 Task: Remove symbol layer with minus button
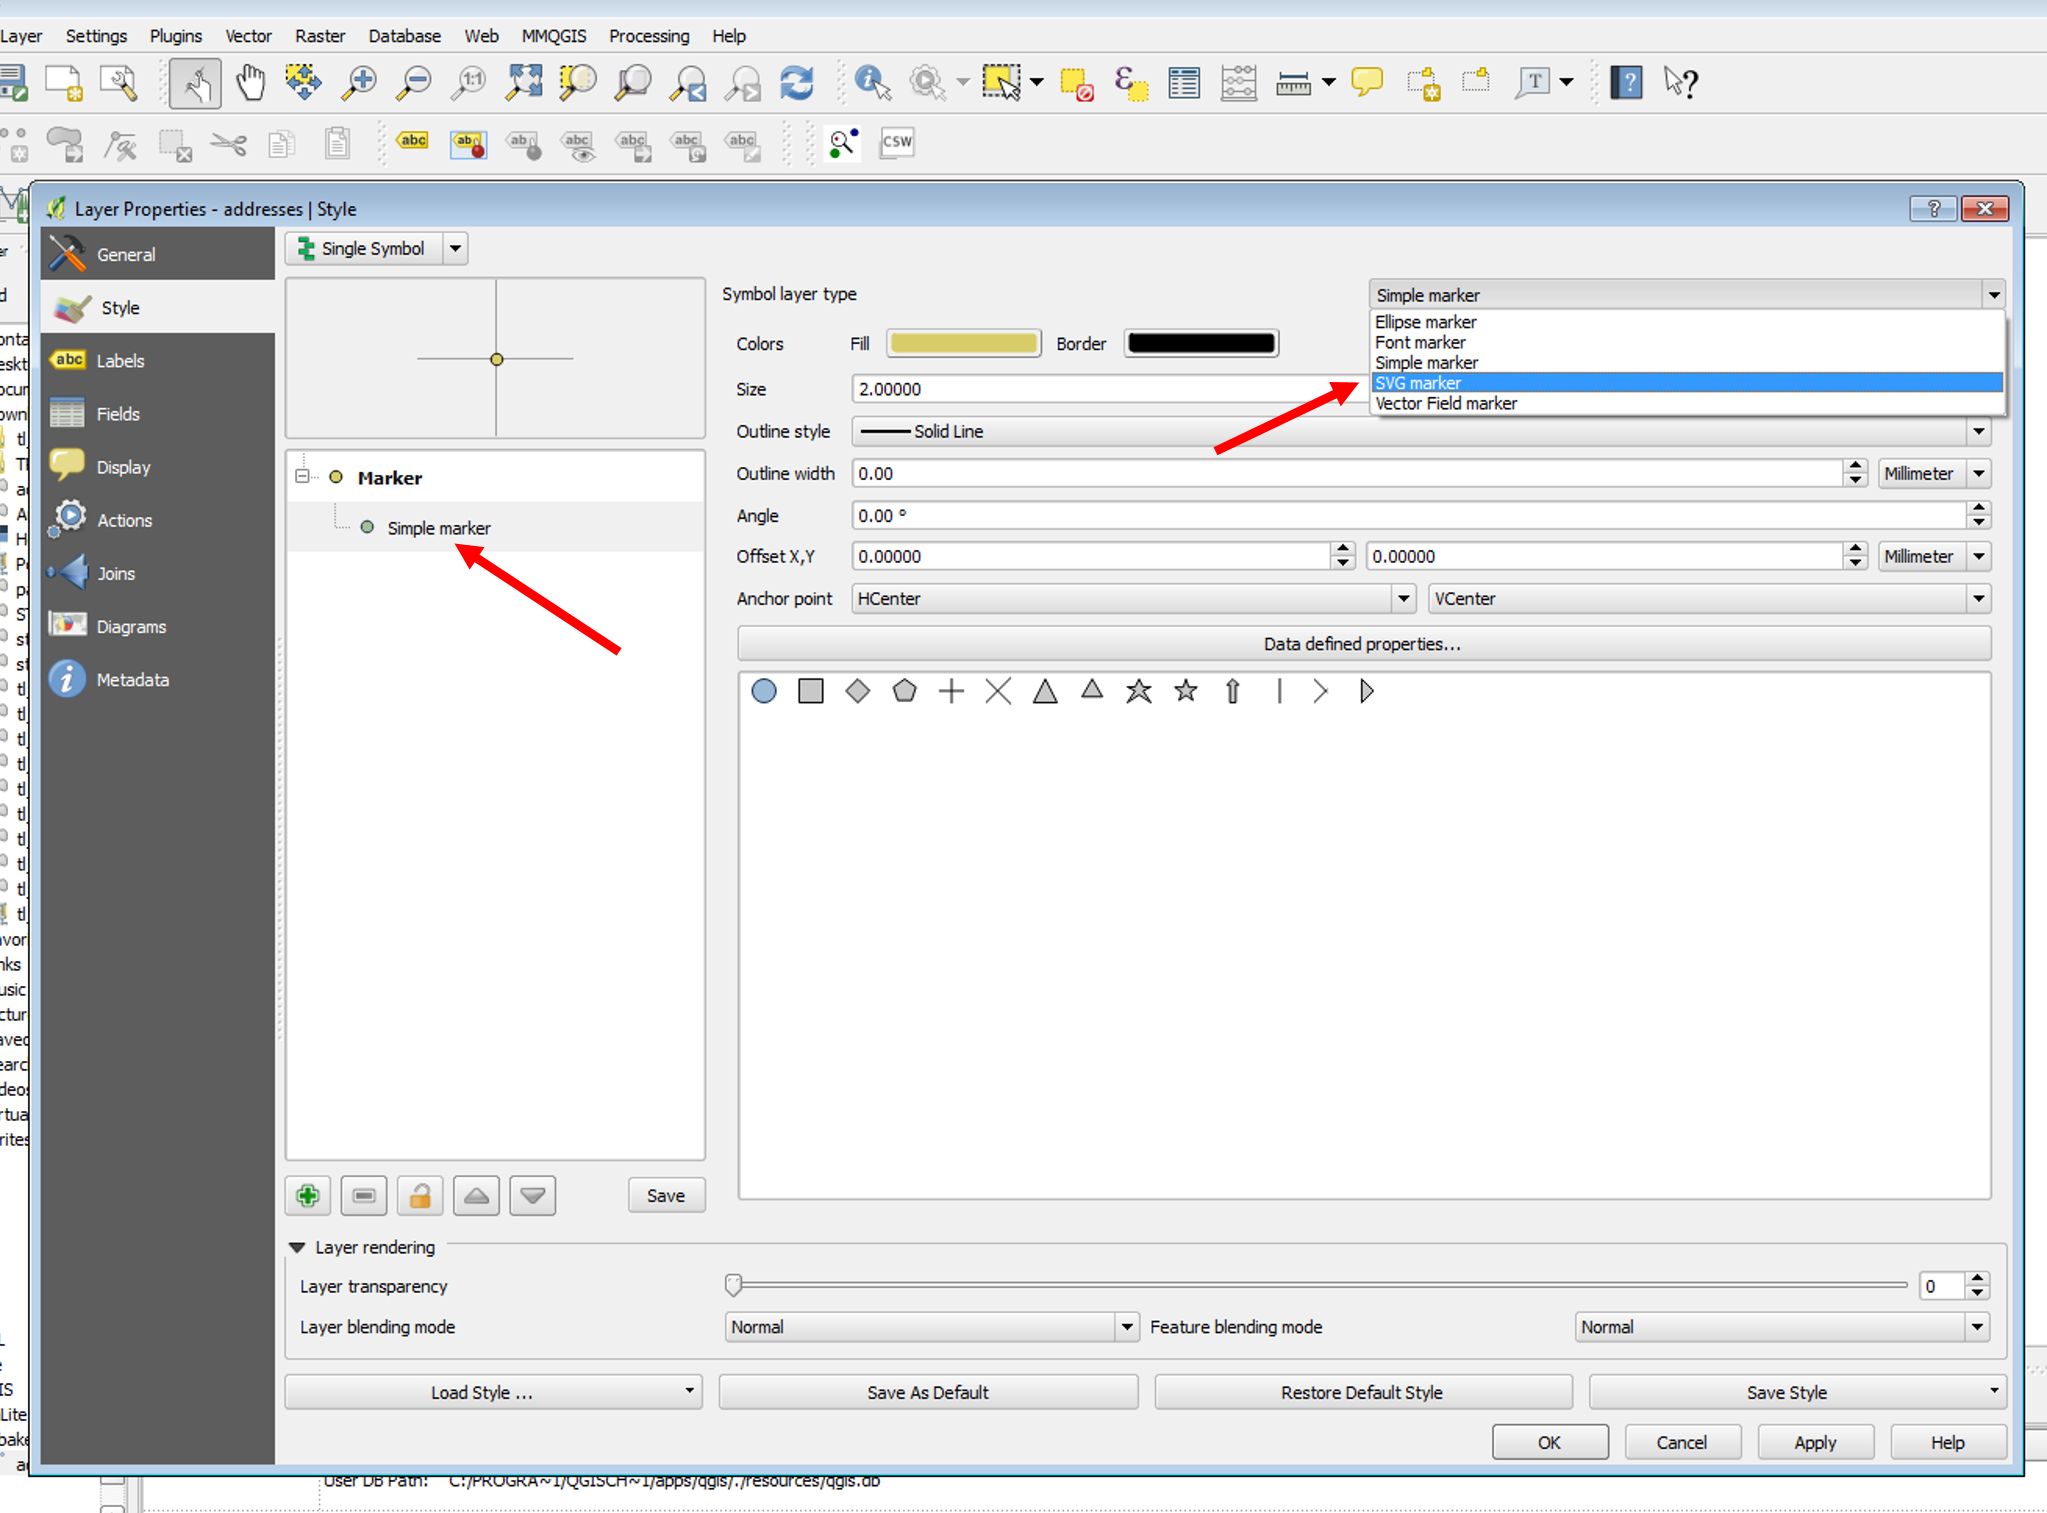click(364, 1196)
